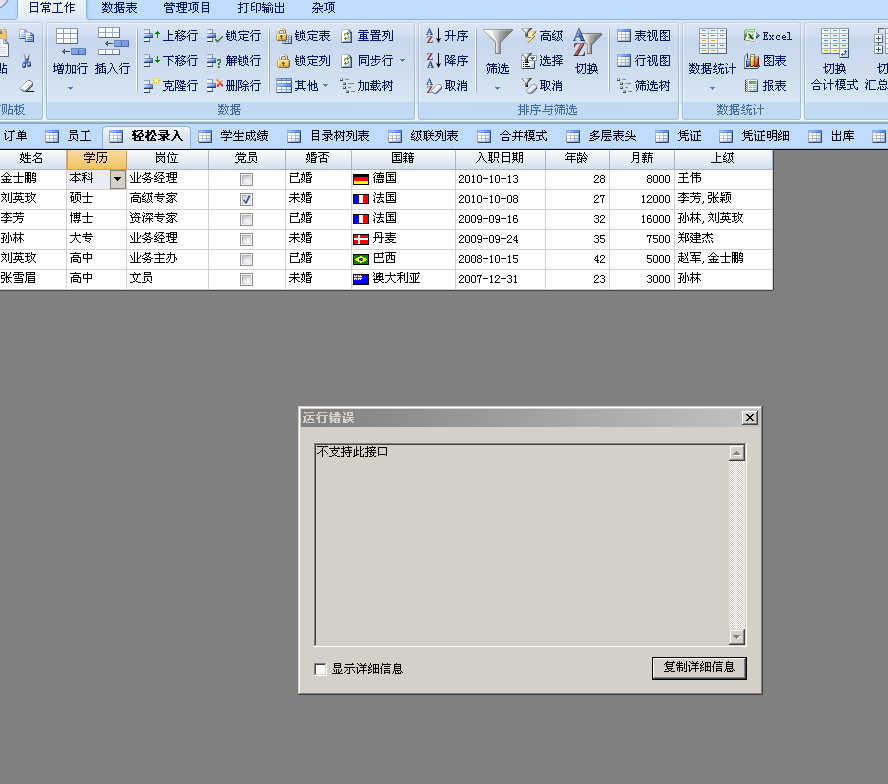Sort ascending with the 升序 icon

434,36
